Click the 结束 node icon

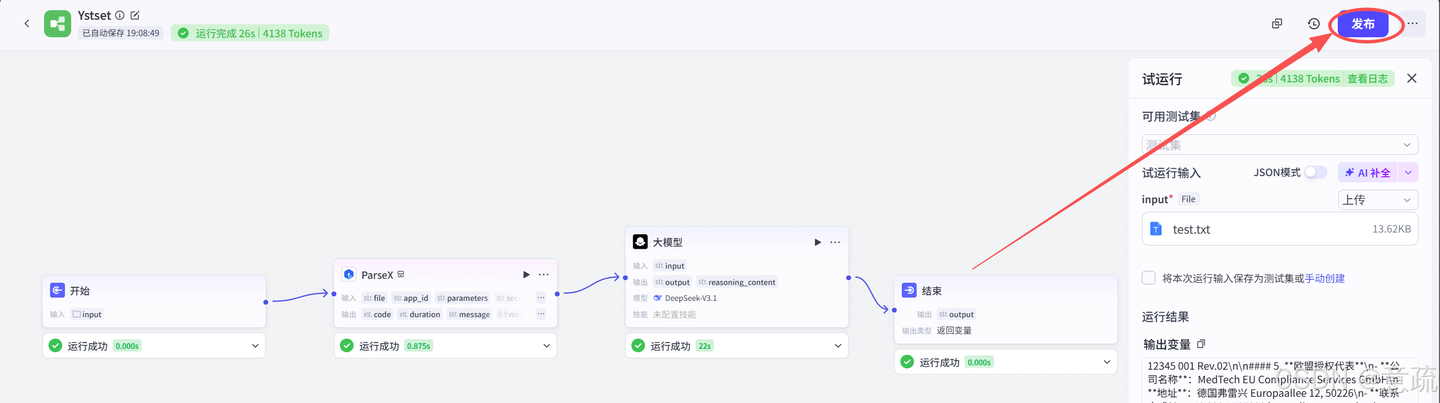(909, 290)
